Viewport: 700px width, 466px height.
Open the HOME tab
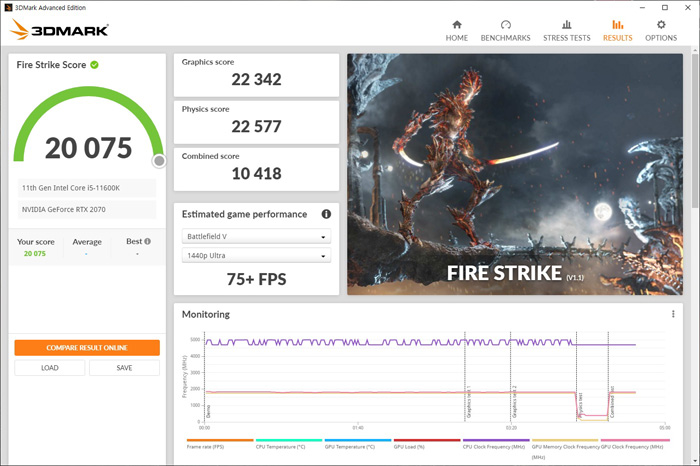click(x=456, y=31)
